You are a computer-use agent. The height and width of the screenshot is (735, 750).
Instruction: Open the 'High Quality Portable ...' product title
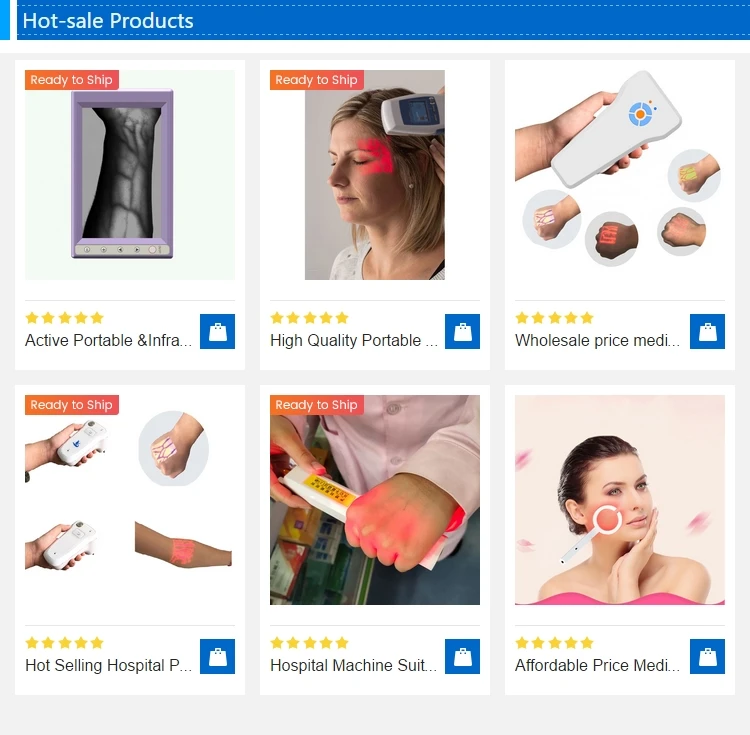point(354,340)
